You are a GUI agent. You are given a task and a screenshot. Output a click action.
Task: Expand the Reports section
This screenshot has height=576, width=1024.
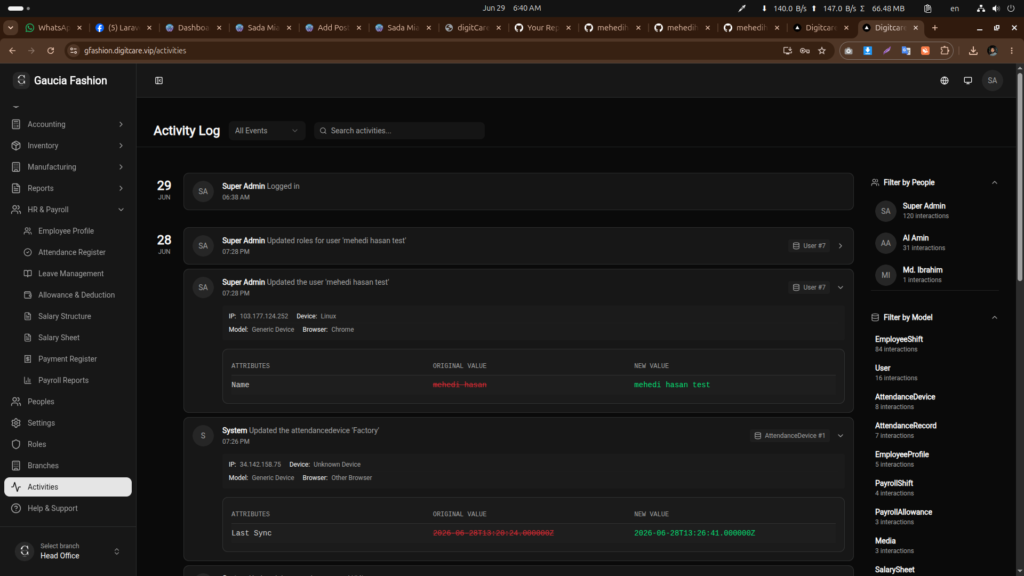(x=68, y=188)
